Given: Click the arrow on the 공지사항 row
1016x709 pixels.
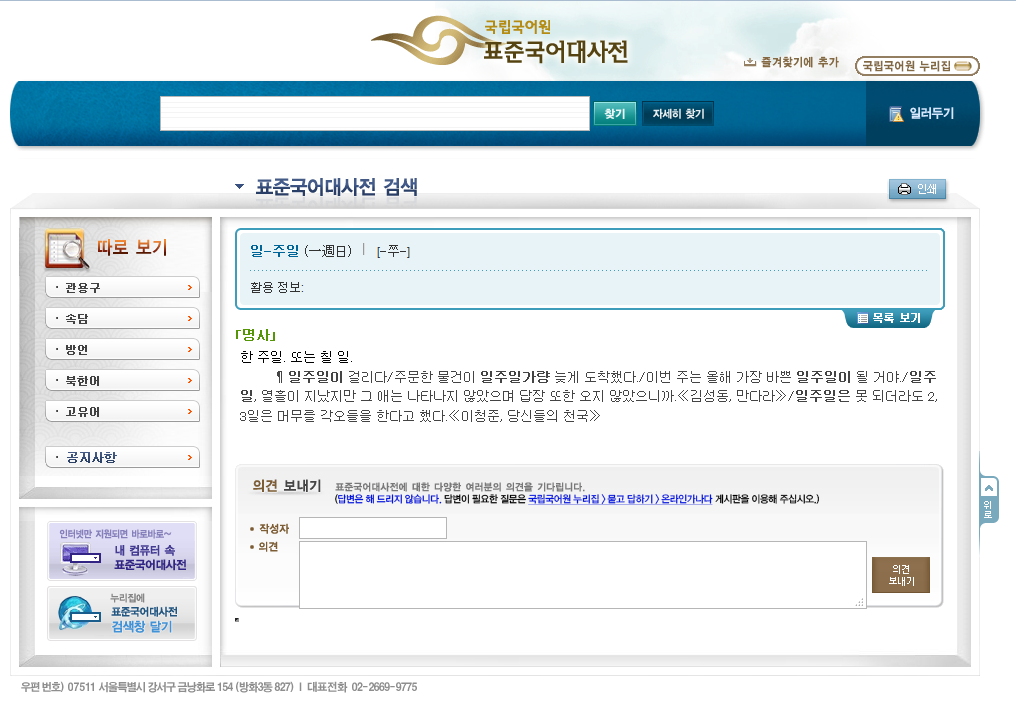Looking at the screenshot, I should (190, 457).
